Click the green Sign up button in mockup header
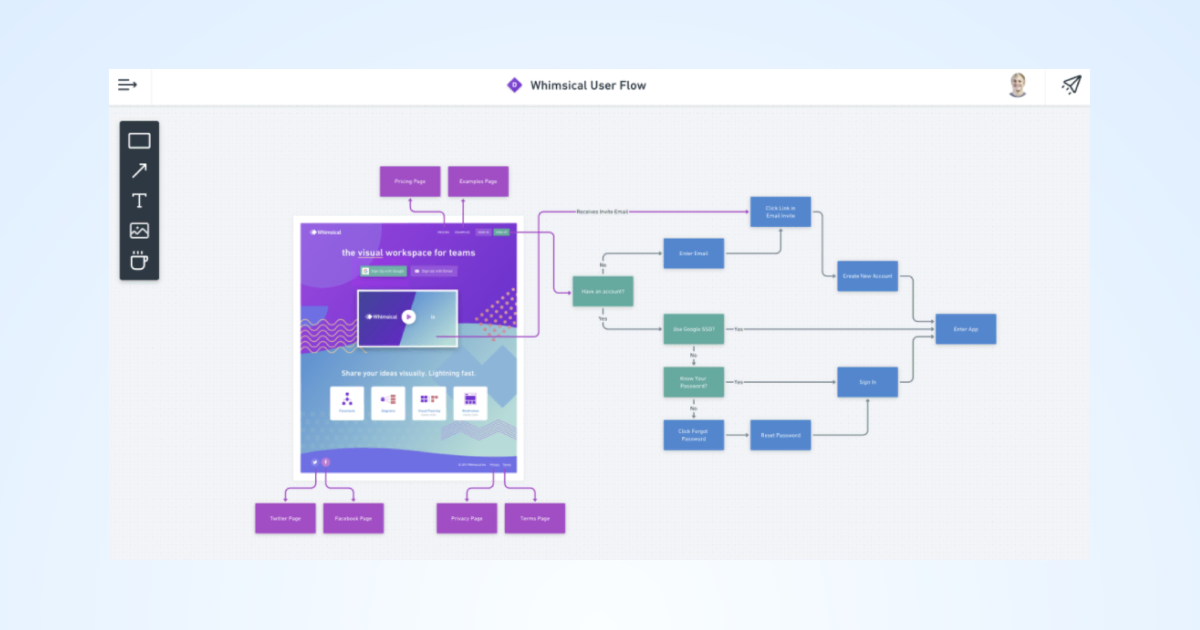This screenshot has height=630, width=1200. pos(502,232)
